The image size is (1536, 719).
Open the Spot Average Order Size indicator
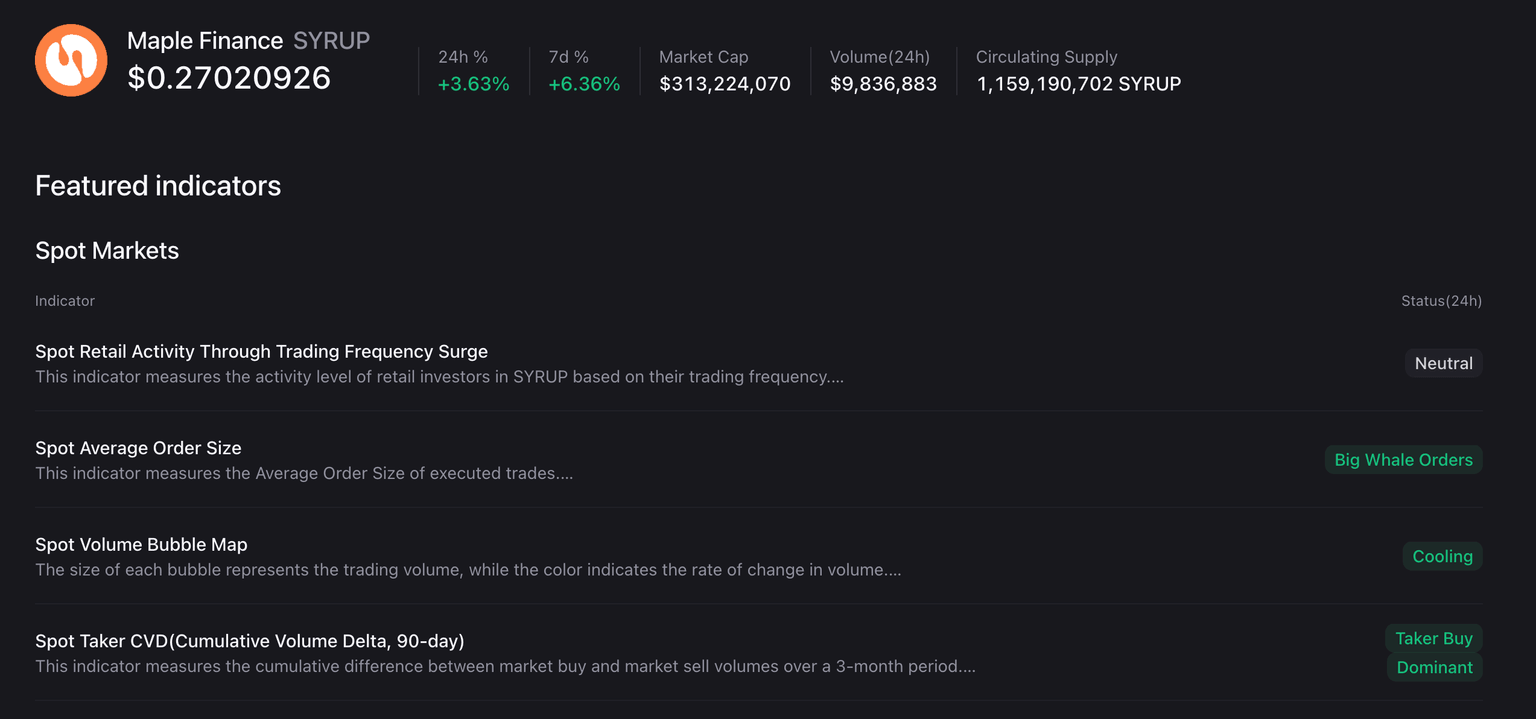click(x=138, y=448)
